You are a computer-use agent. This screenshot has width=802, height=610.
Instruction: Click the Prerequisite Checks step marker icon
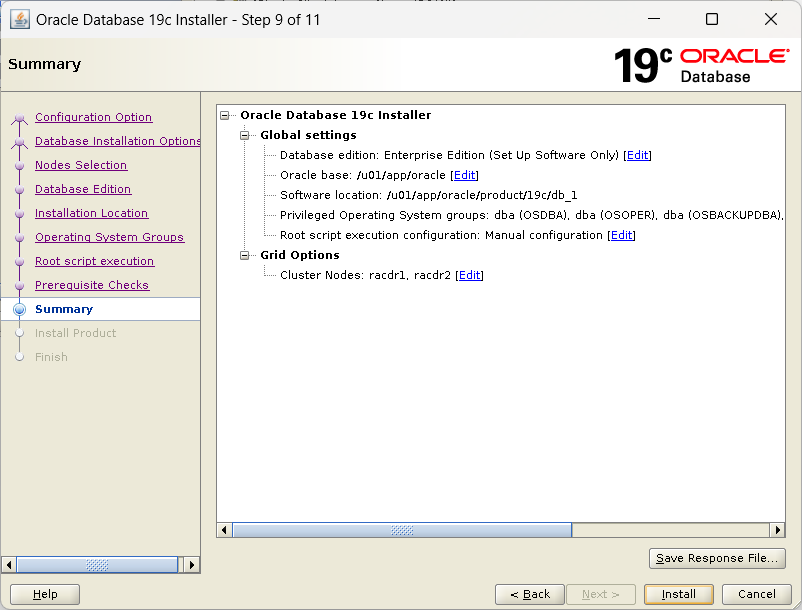[x=19, y=286]
